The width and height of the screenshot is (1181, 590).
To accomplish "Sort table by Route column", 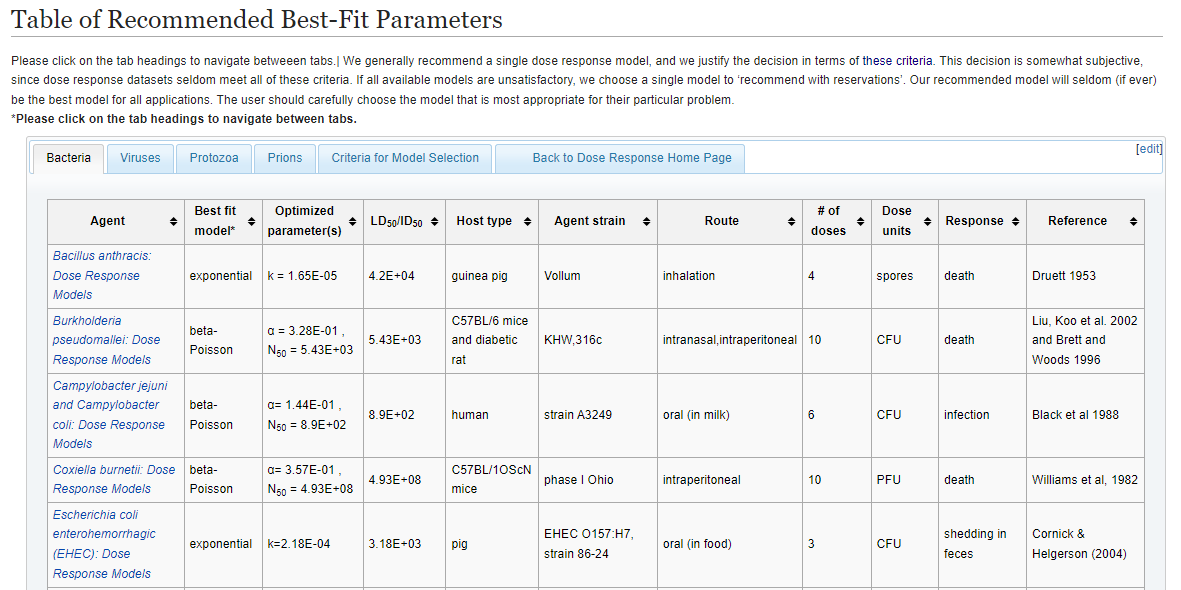I will click(x=791, y=221).
